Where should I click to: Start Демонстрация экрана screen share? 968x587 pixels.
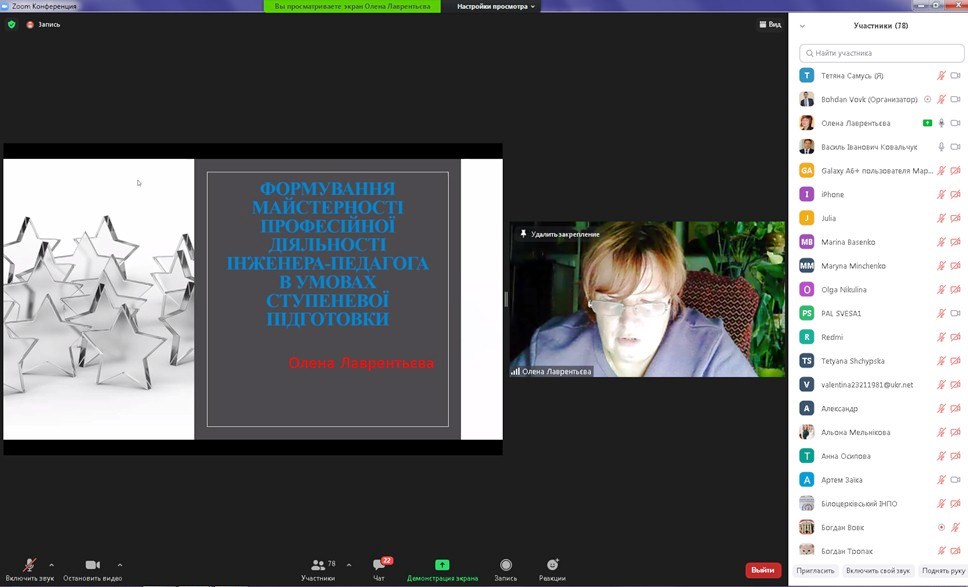click(442, 566)
